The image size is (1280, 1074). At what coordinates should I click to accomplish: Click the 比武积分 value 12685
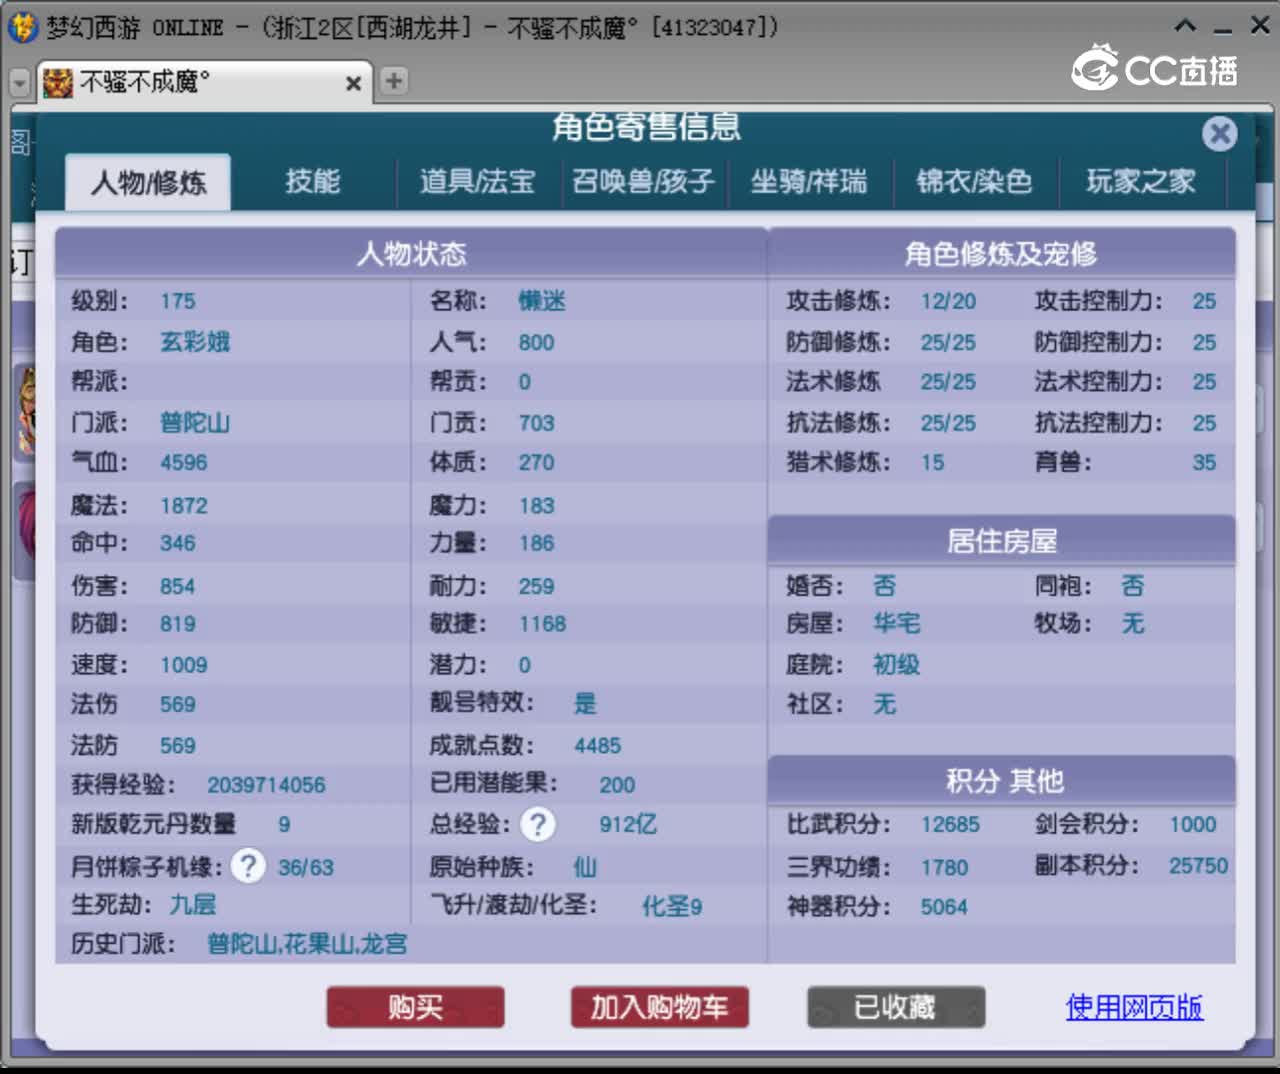tap(950, 825)
